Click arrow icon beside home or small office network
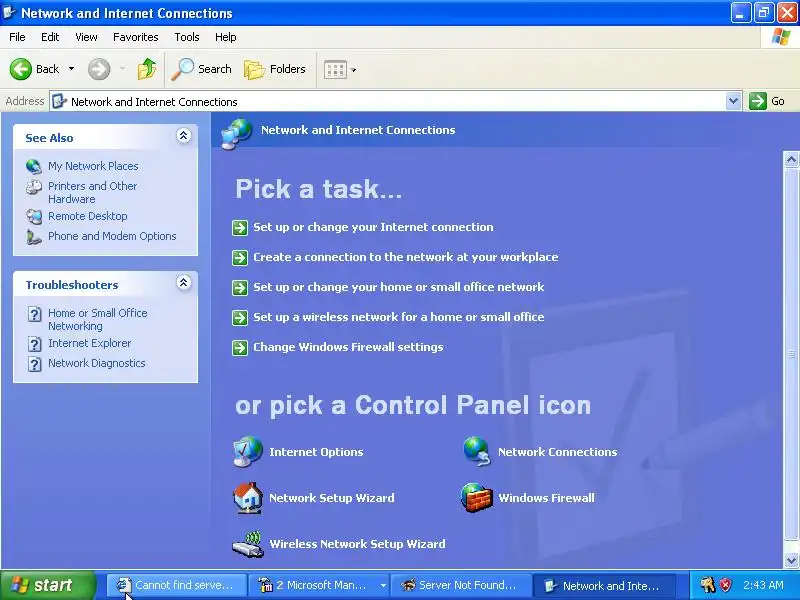800x600 pixels. click(240, 288)
